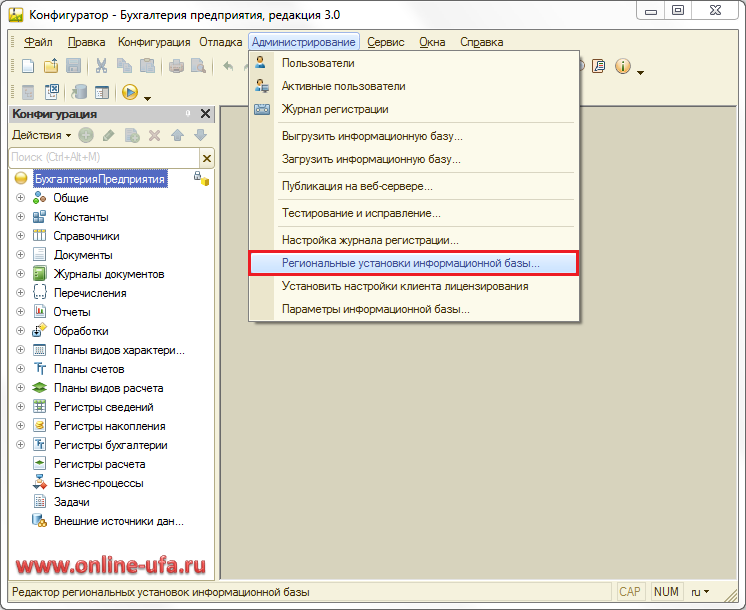746x610 pixels.
Task: Select the Задачи tree item
Action: (x=71, y=502)
